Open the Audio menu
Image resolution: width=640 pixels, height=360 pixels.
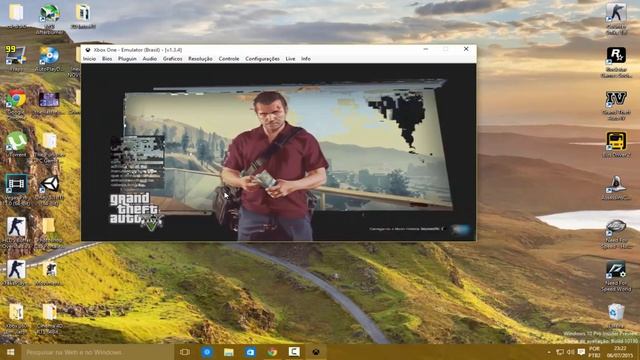pyautogui.click(x=149, y=59)
